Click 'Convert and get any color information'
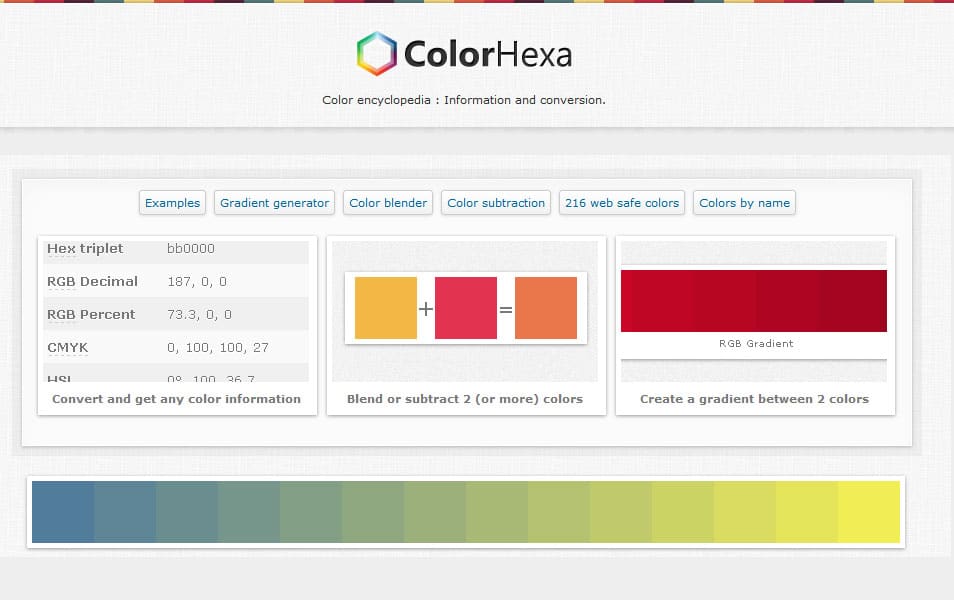954x600 pixels. point(176,398)
